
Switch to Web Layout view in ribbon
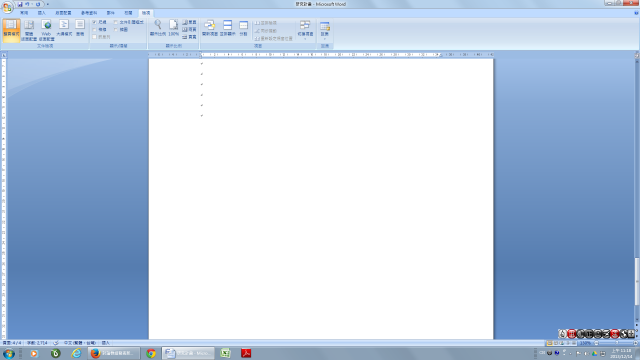(47, 30)
